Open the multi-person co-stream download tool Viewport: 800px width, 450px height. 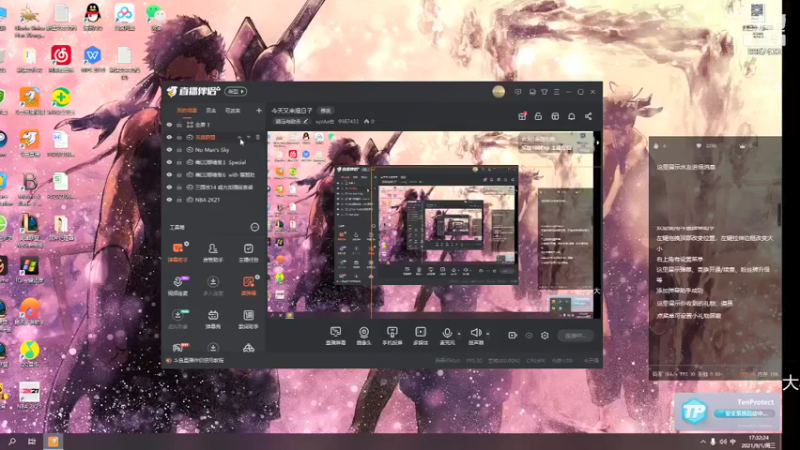pyautogui.click(x=213, y=285)
